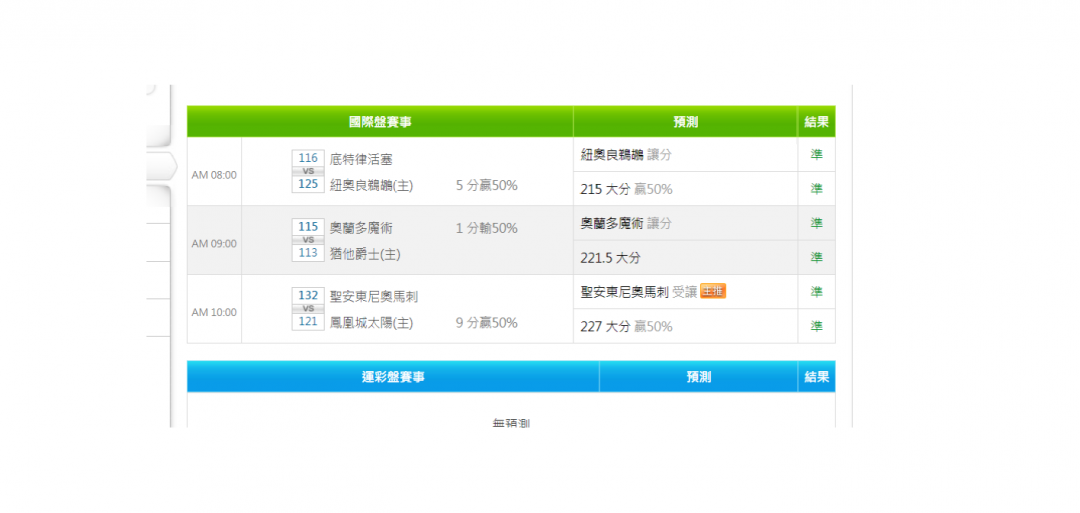Screen dimensions: 1080x513
Task: Click the 結果 column header in green table
Action: 816,122
